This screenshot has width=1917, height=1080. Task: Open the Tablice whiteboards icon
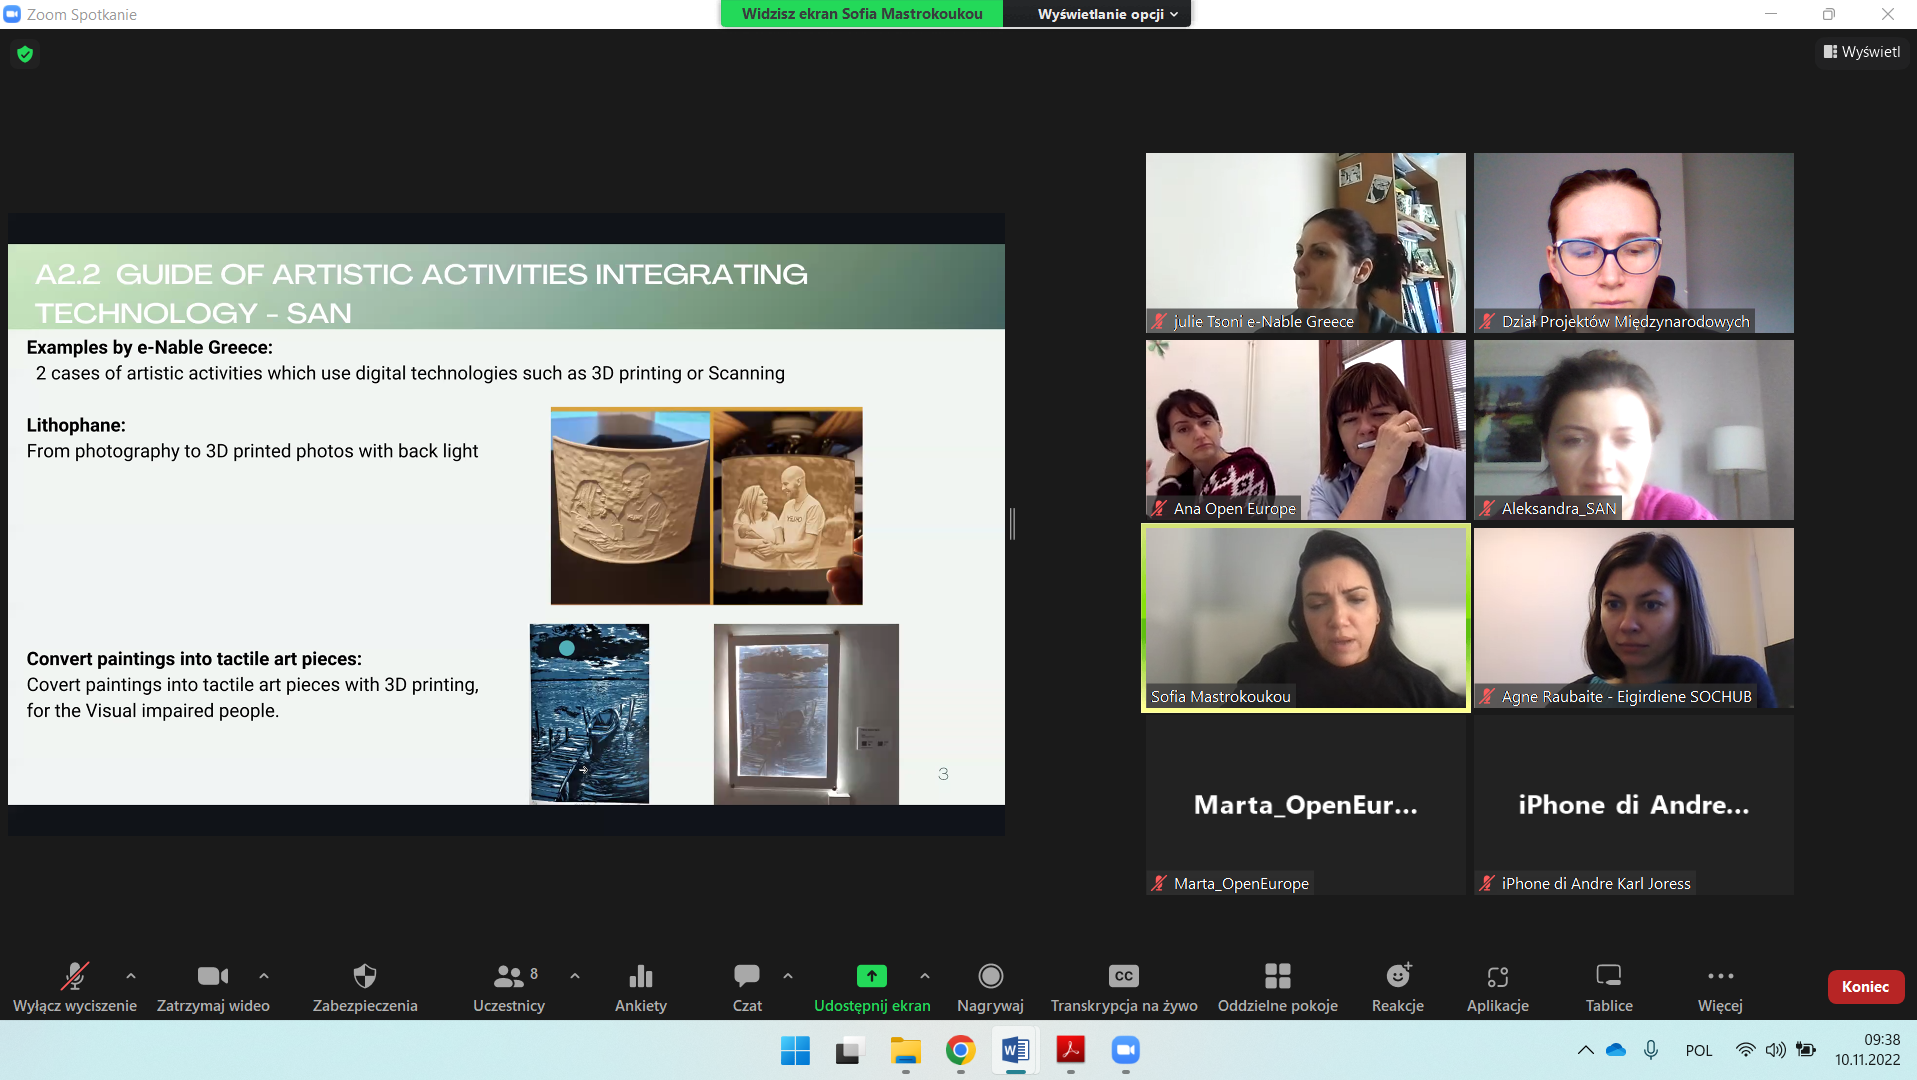tap(1609, 986)
